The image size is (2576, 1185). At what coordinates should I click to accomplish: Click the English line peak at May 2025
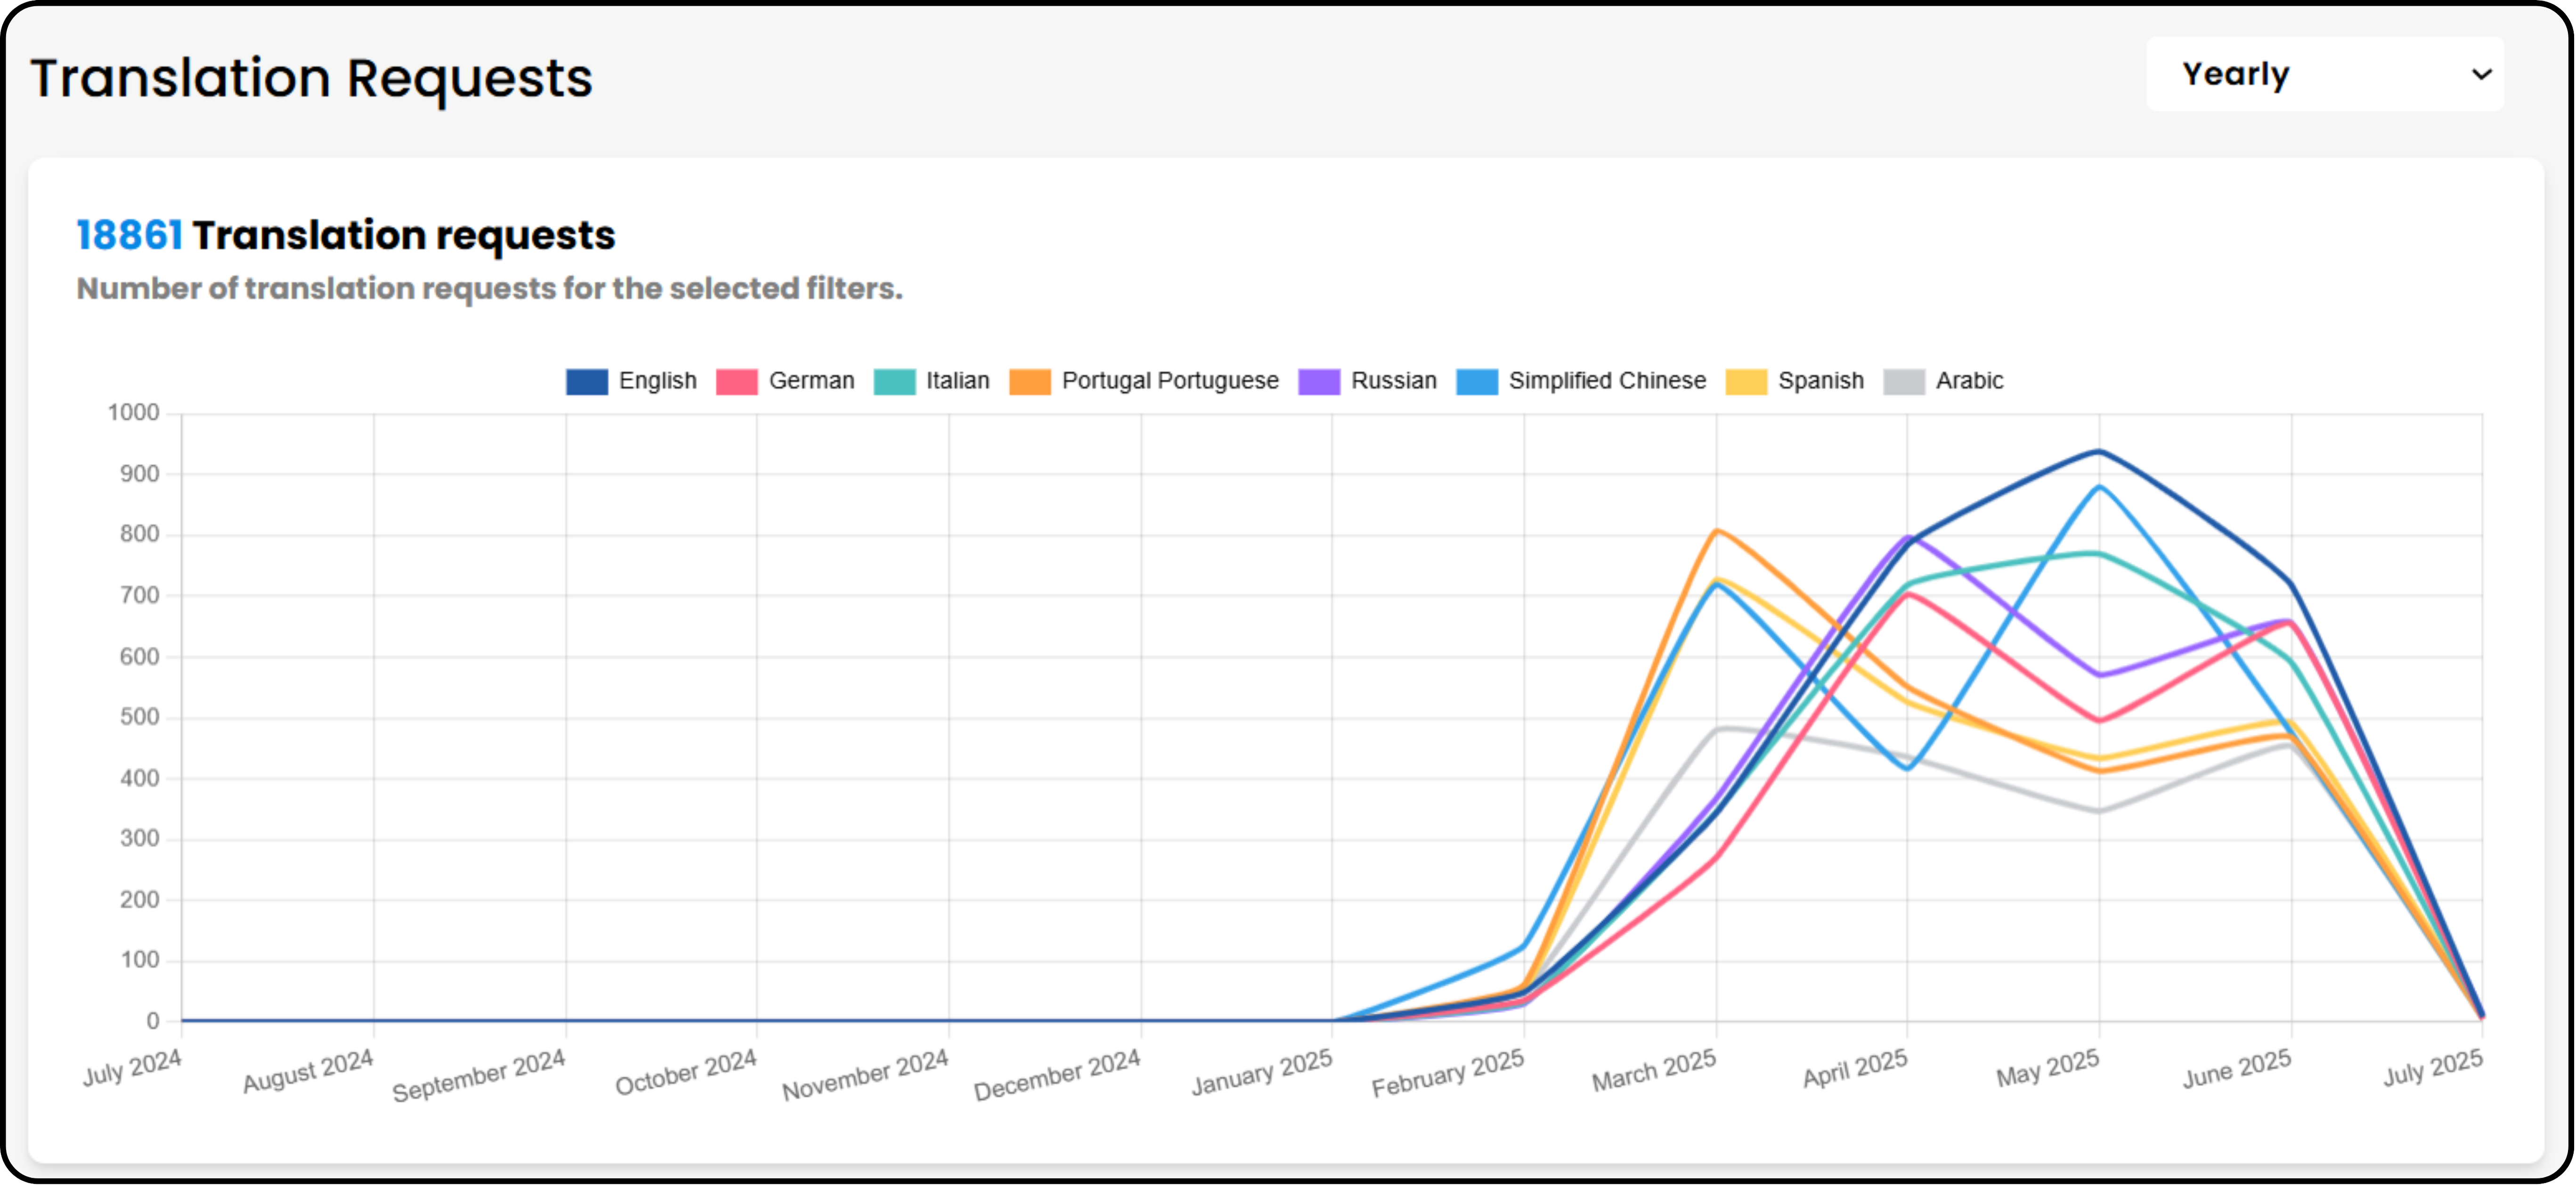(x=2099, y=452)
